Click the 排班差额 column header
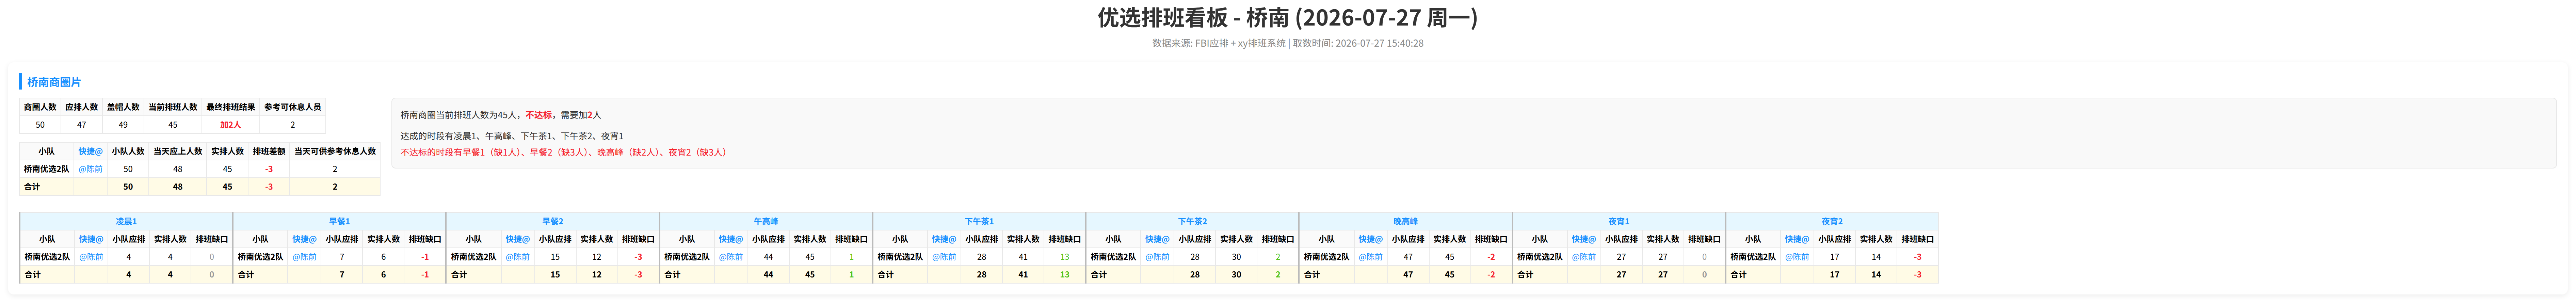This screenshot has height=304, width=2576. (269, 152)
